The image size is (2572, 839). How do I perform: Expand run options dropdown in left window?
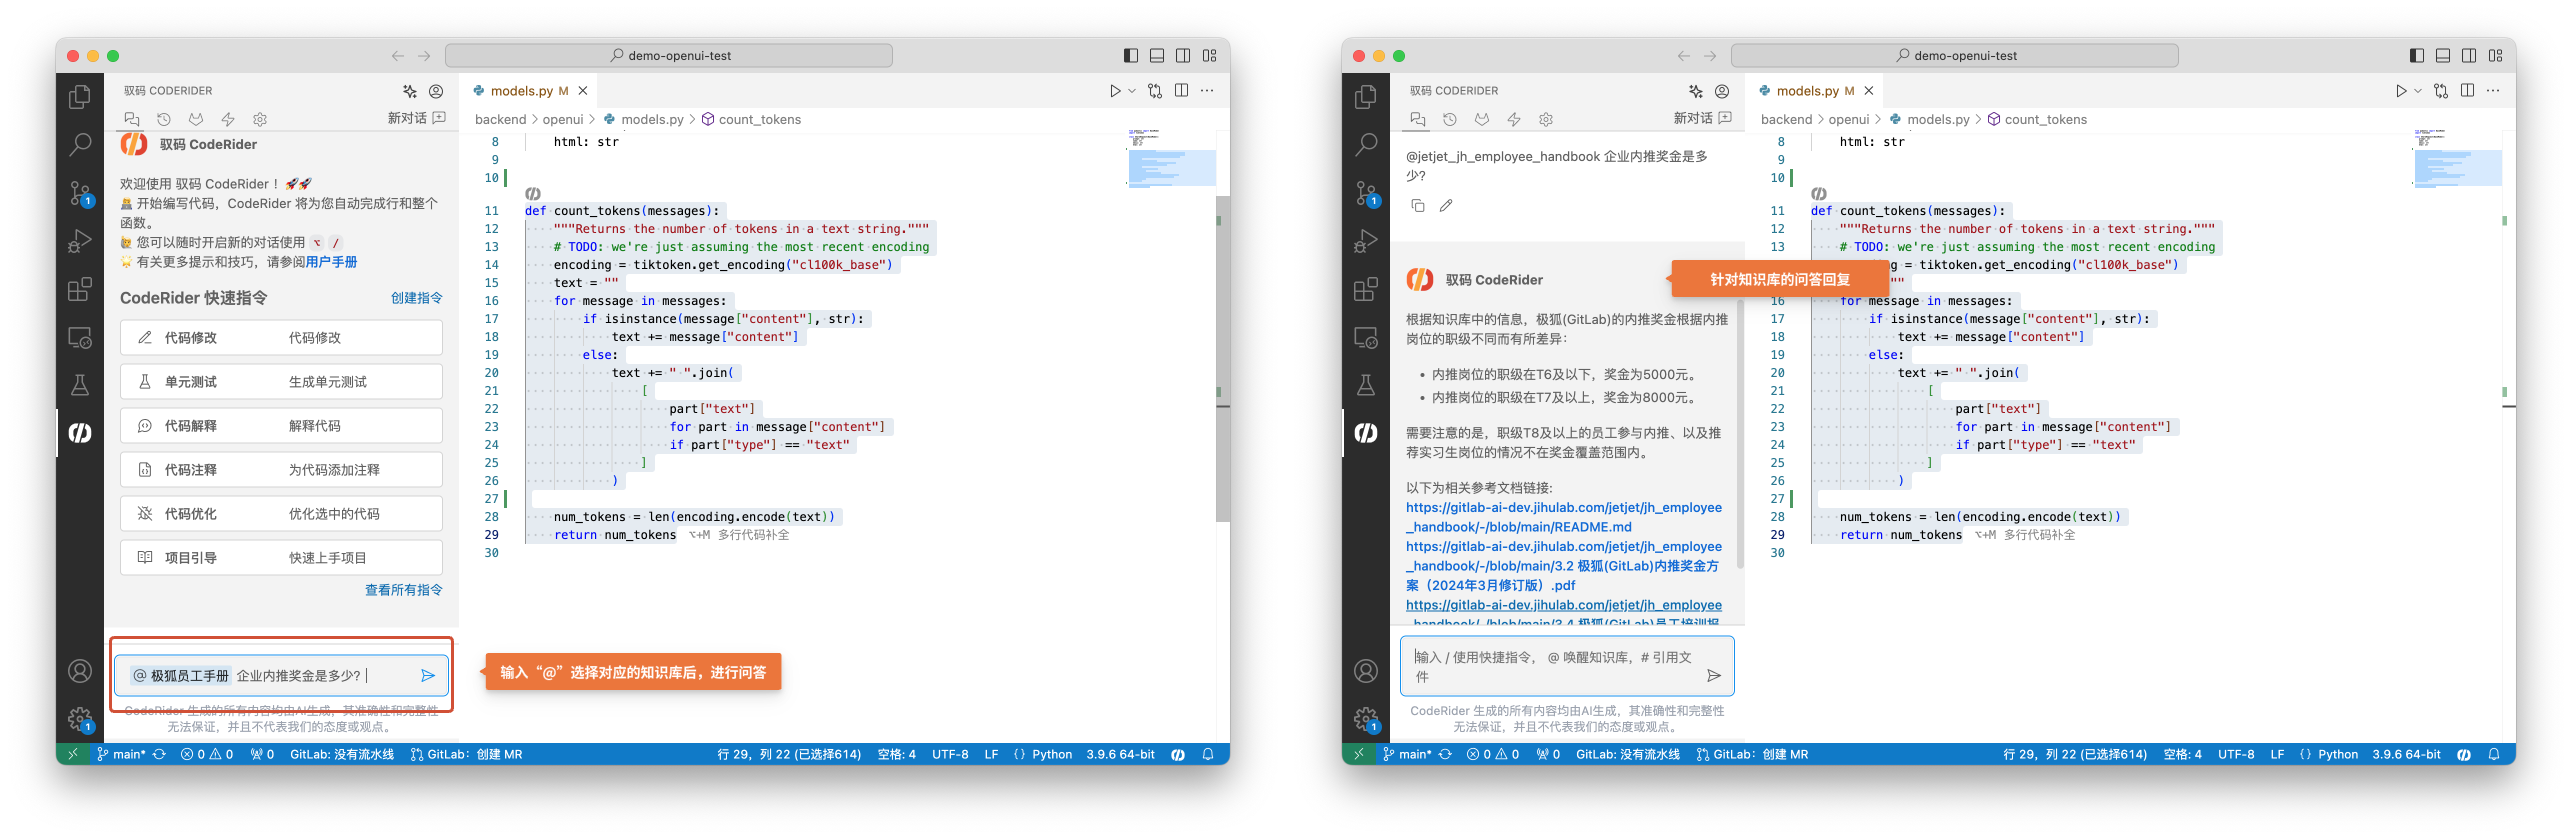click(x=1132, y=91)
